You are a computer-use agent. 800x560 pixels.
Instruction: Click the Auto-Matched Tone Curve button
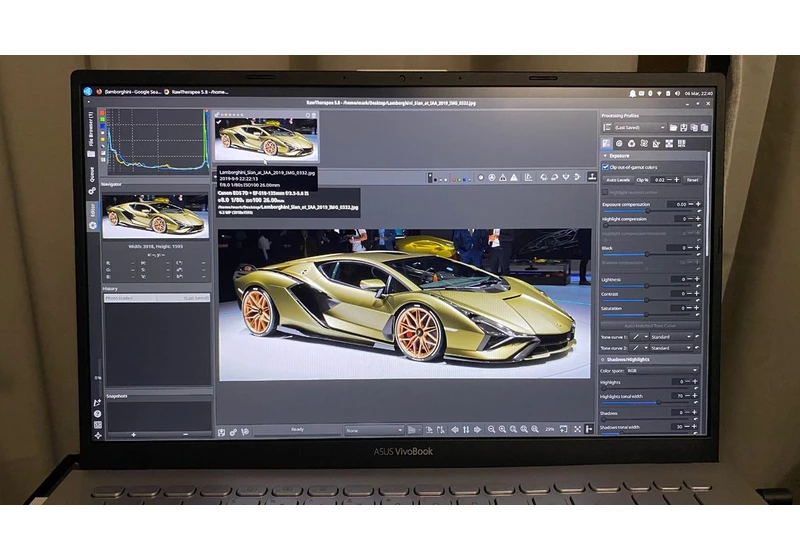(650, 325)
